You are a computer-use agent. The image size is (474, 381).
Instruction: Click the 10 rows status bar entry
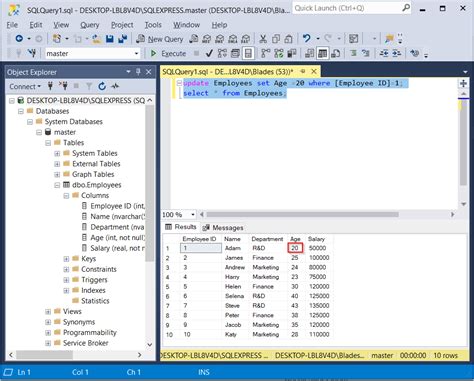[x=446, y=355]
